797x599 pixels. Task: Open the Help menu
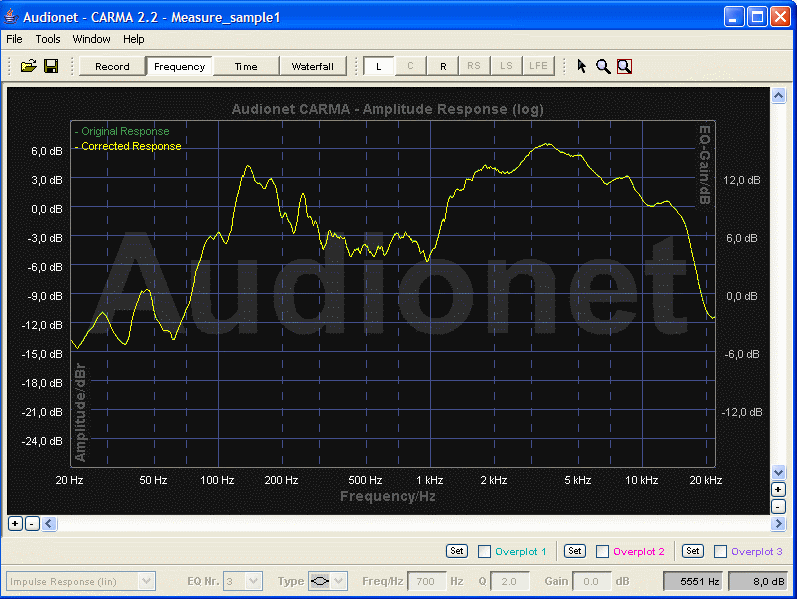pyautogui.click(x=134, y=39)
